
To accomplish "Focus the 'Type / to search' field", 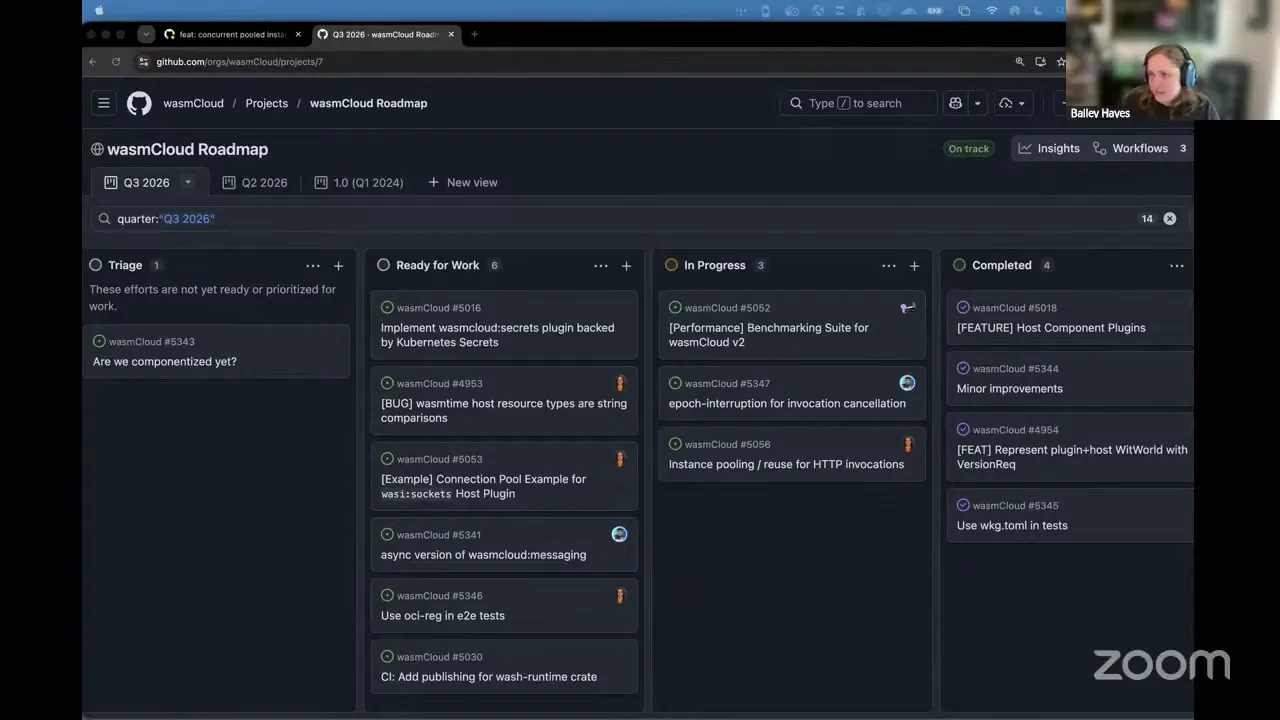I will coord(859,103).
